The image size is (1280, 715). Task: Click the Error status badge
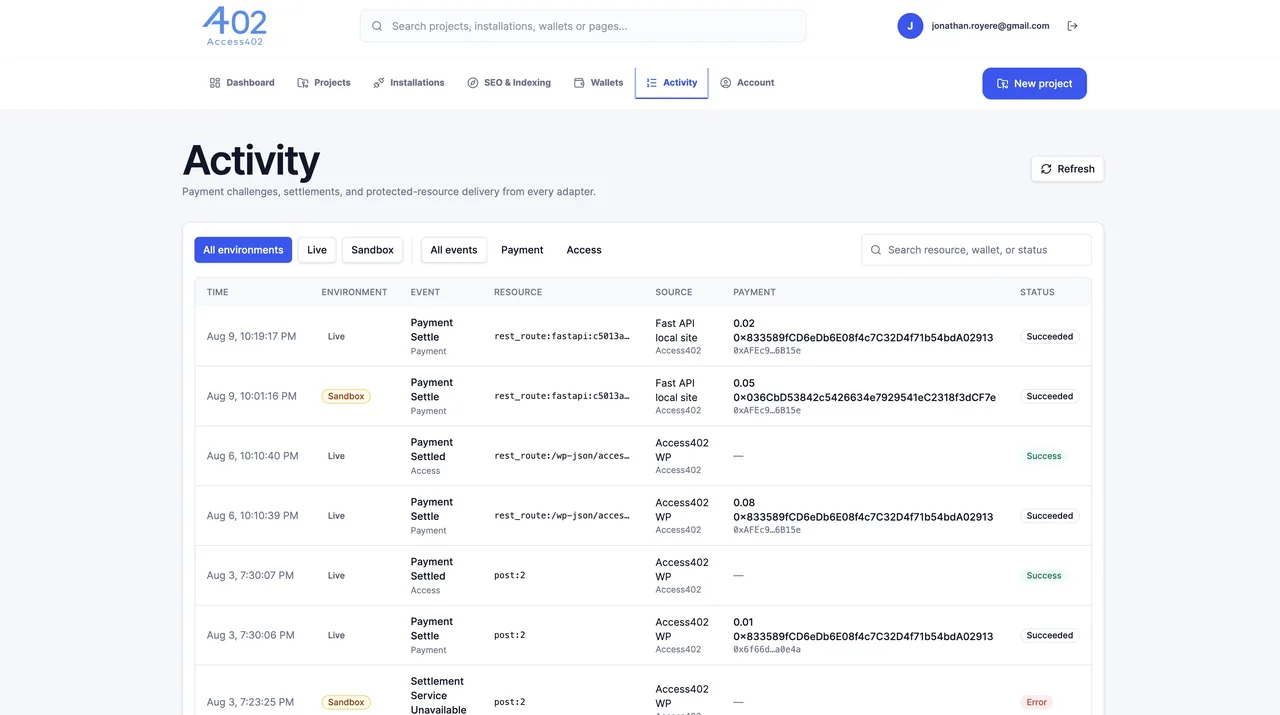[1037, 702]
